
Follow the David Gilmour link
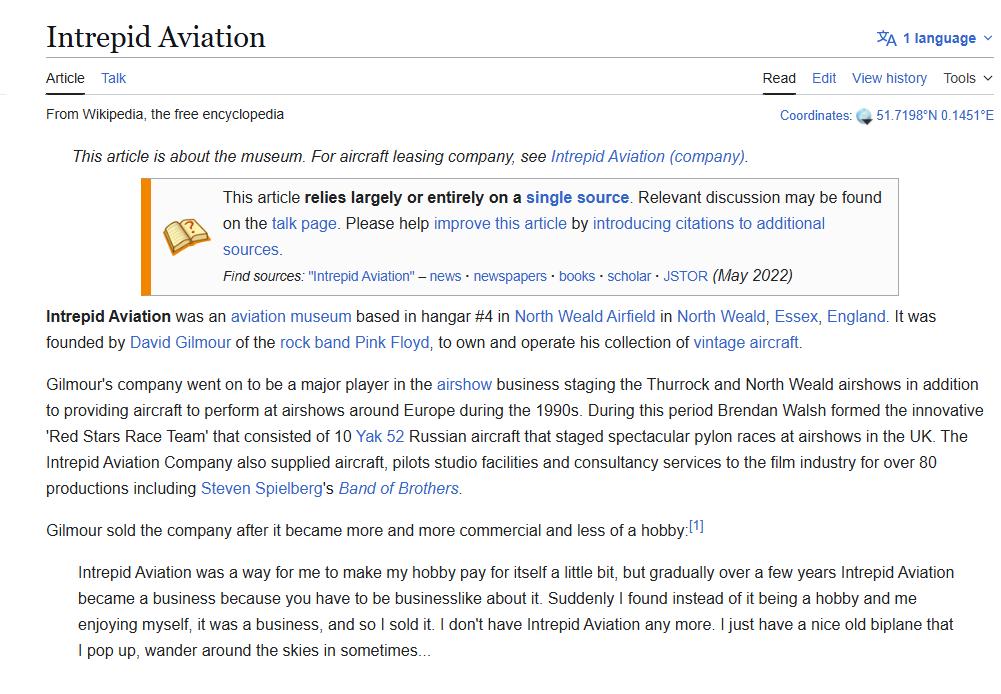180,342
